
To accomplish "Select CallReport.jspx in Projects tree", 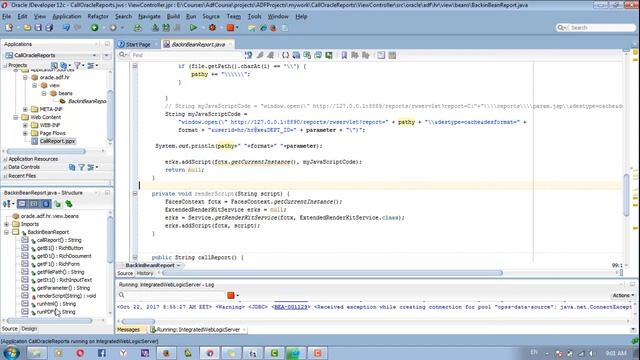I will [x=58, y=141].
